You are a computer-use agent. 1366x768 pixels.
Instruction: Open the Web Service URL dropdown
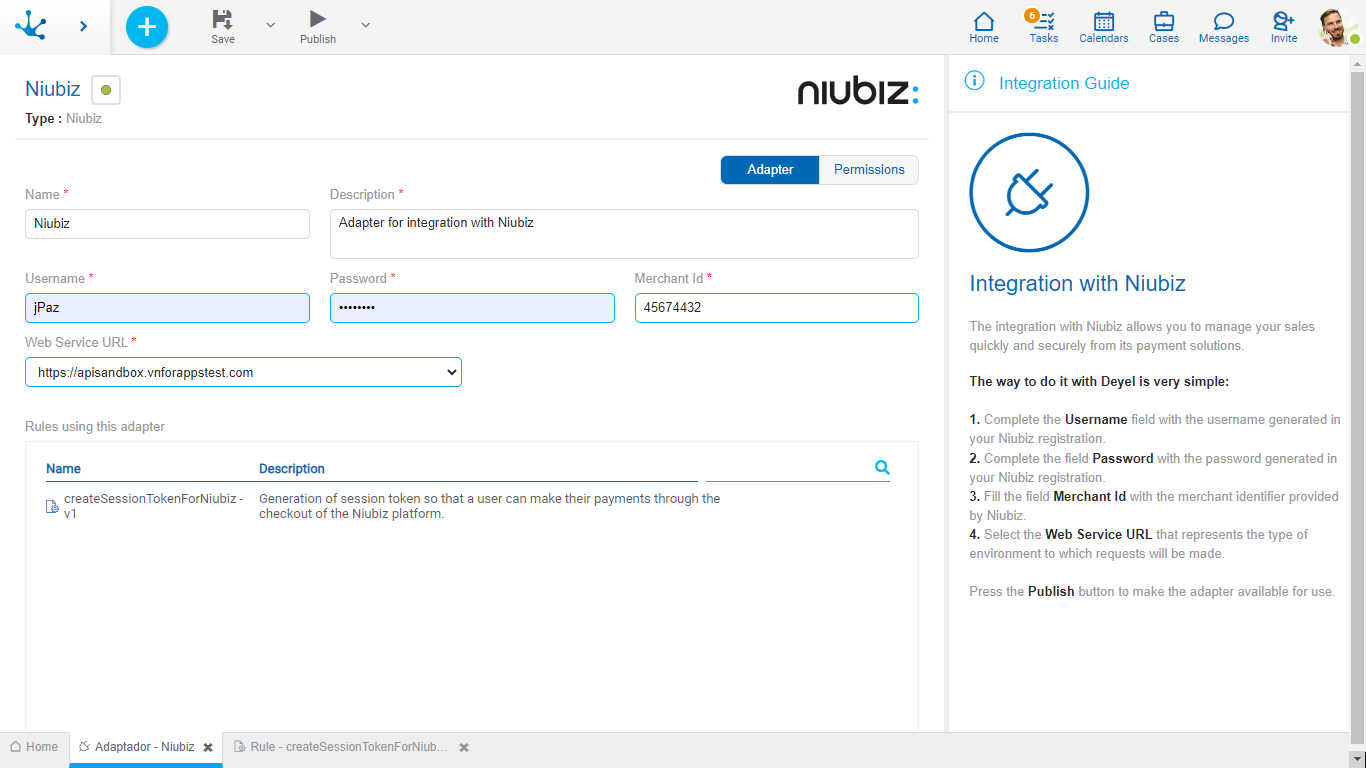tap(451, 371)
